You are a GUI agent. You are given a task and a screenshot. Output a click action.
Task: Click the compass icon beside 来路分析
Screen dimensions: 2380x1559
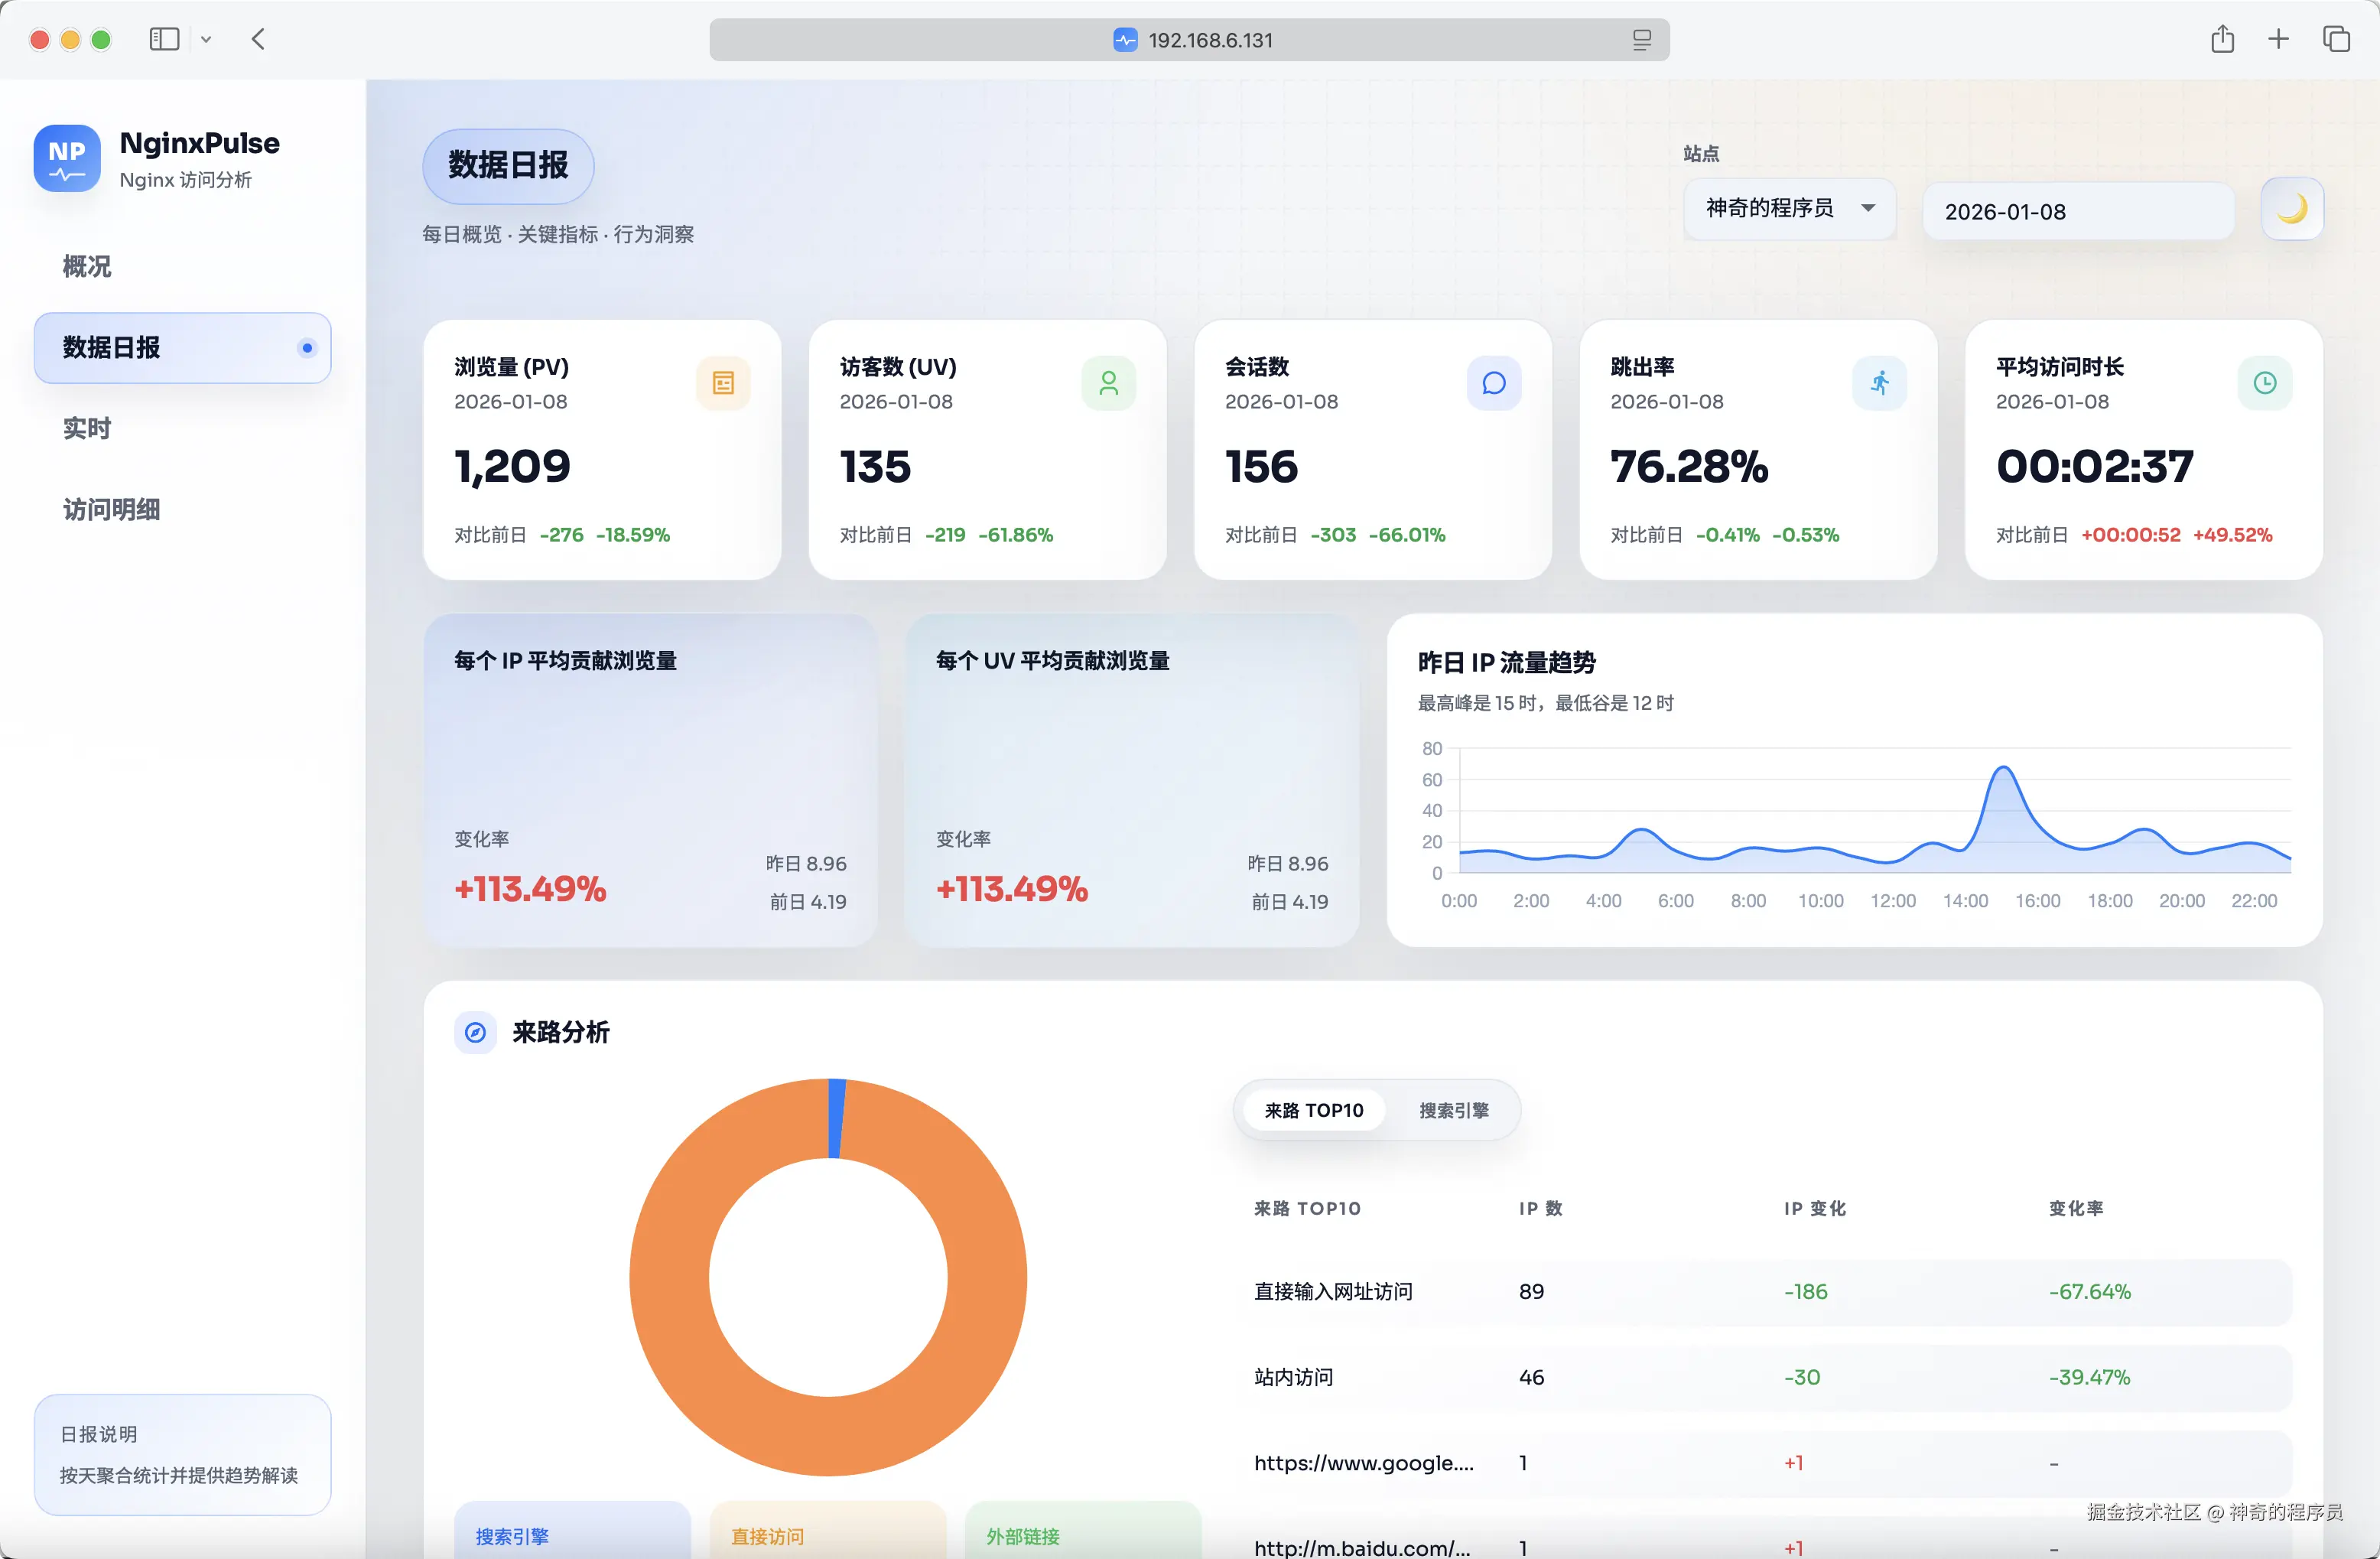coord(475,1032)
